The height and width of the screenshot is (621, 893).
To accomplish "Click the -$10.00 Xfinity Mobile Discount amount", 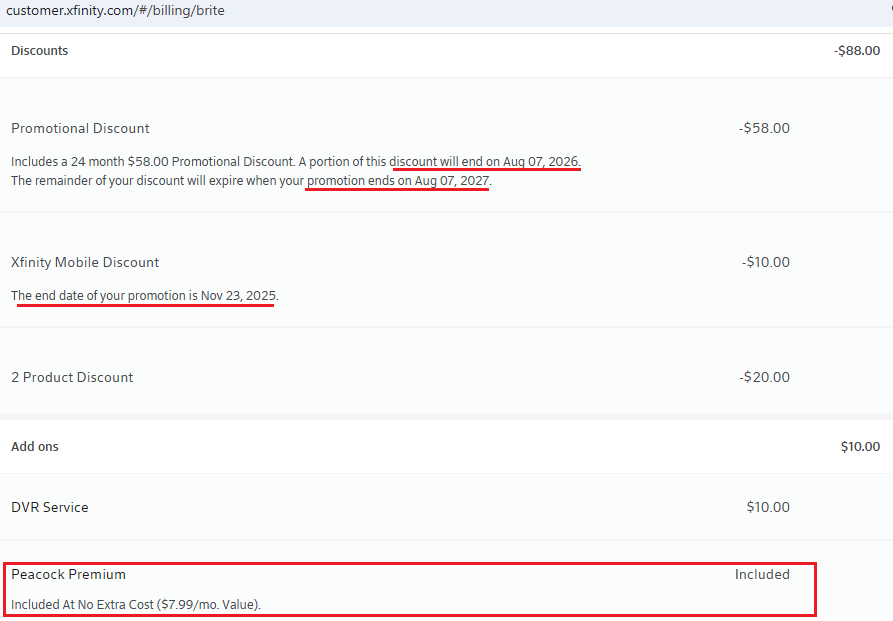I will click(x=765, y=262).
